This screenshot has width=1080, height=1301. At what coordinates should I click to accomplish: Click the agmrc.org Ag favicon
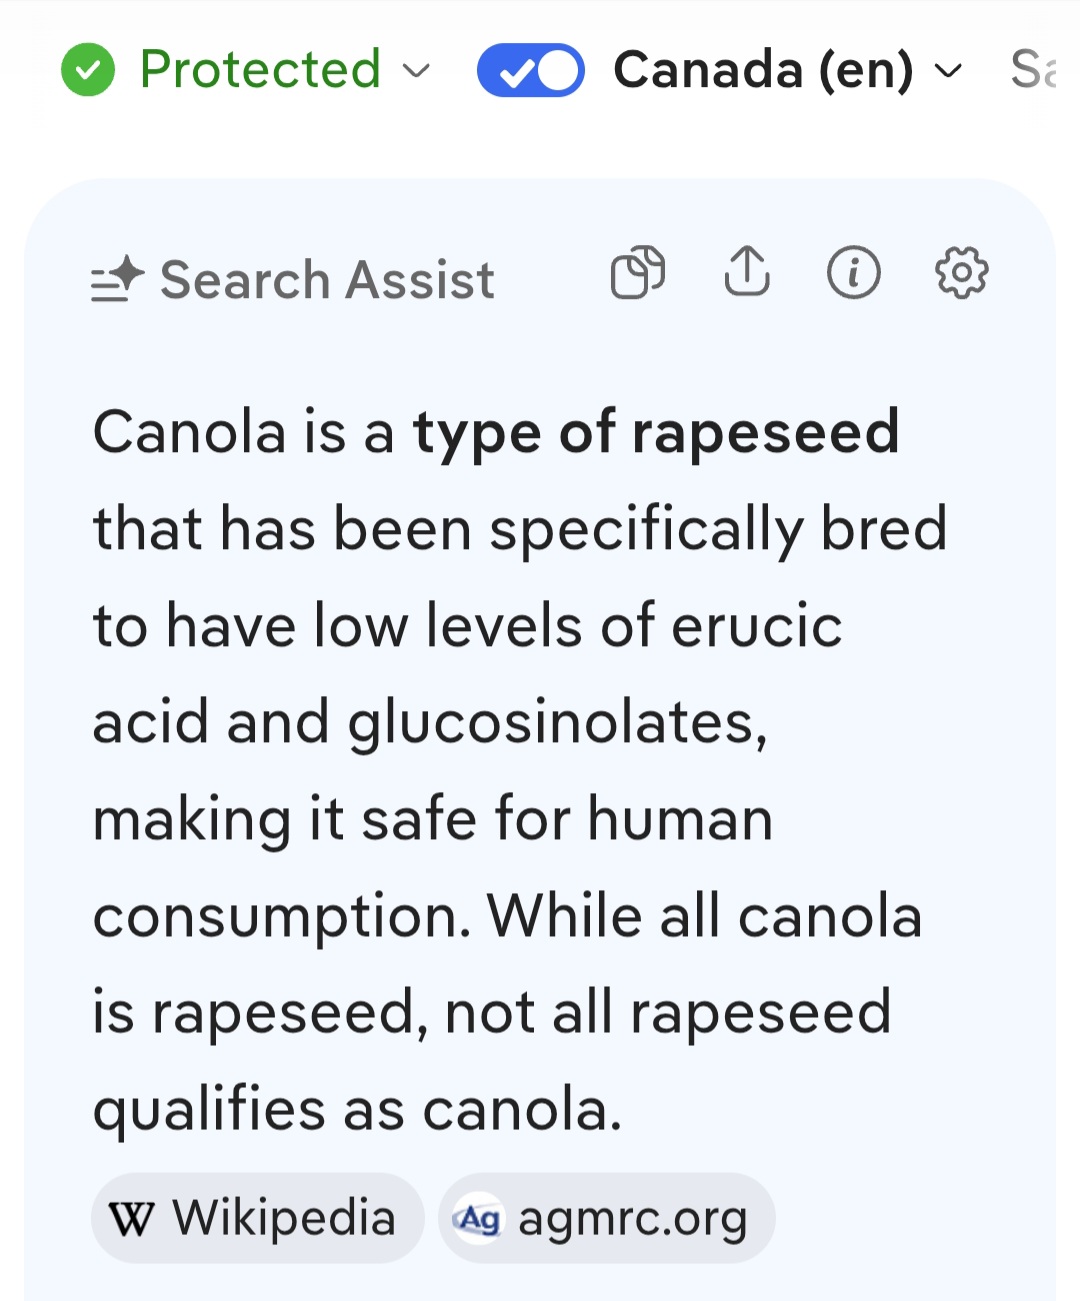[x=479, y=1219]
